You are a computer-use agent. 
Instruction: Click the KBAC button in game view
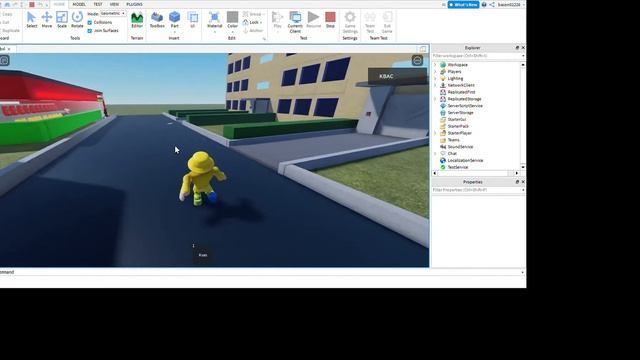[x=398, y=76]
